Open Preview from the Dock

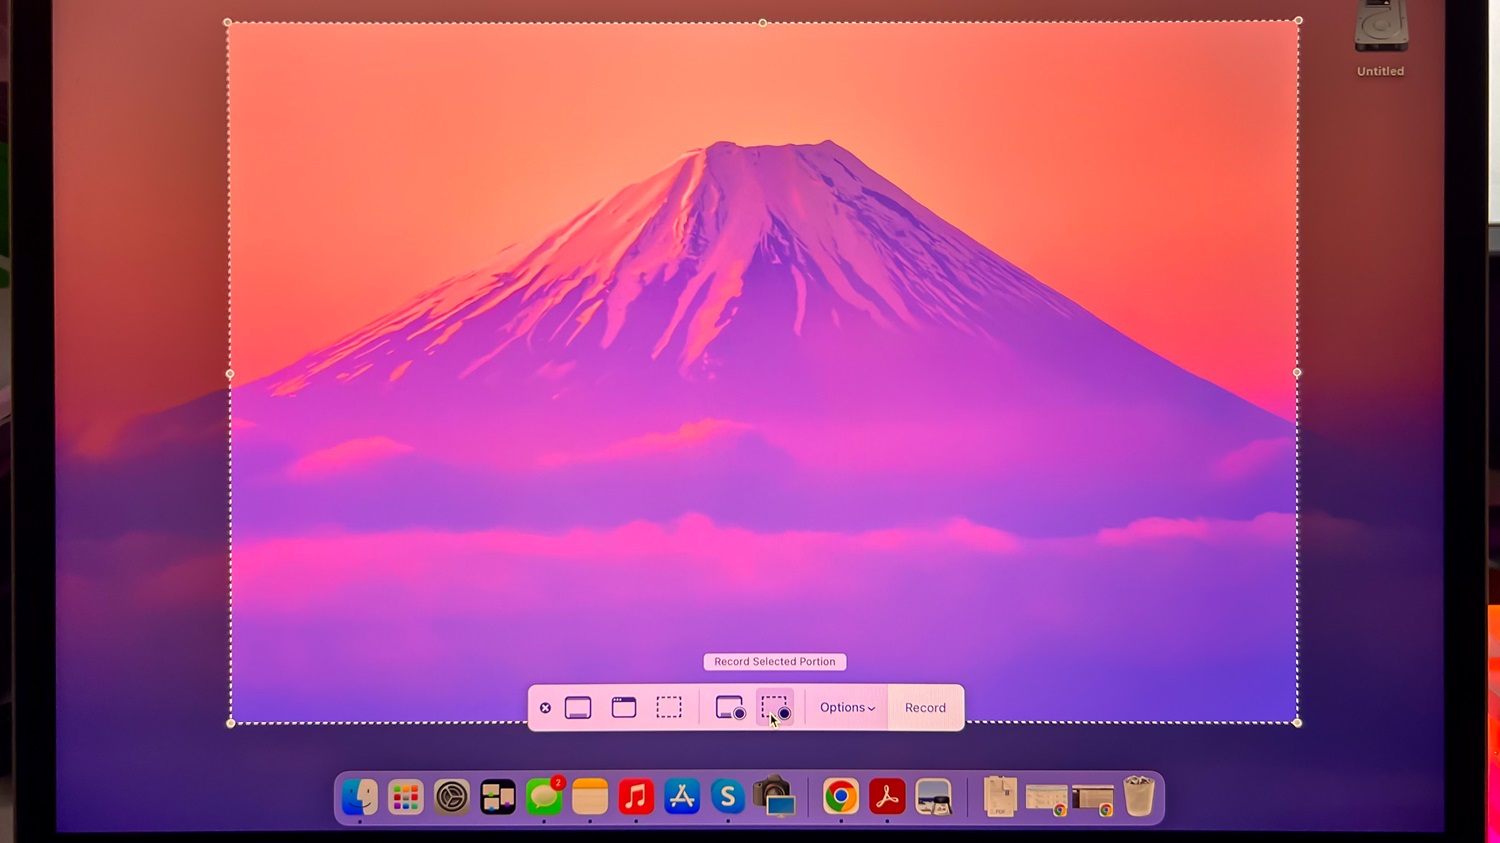pyautogui.click(x=933, y=797)
